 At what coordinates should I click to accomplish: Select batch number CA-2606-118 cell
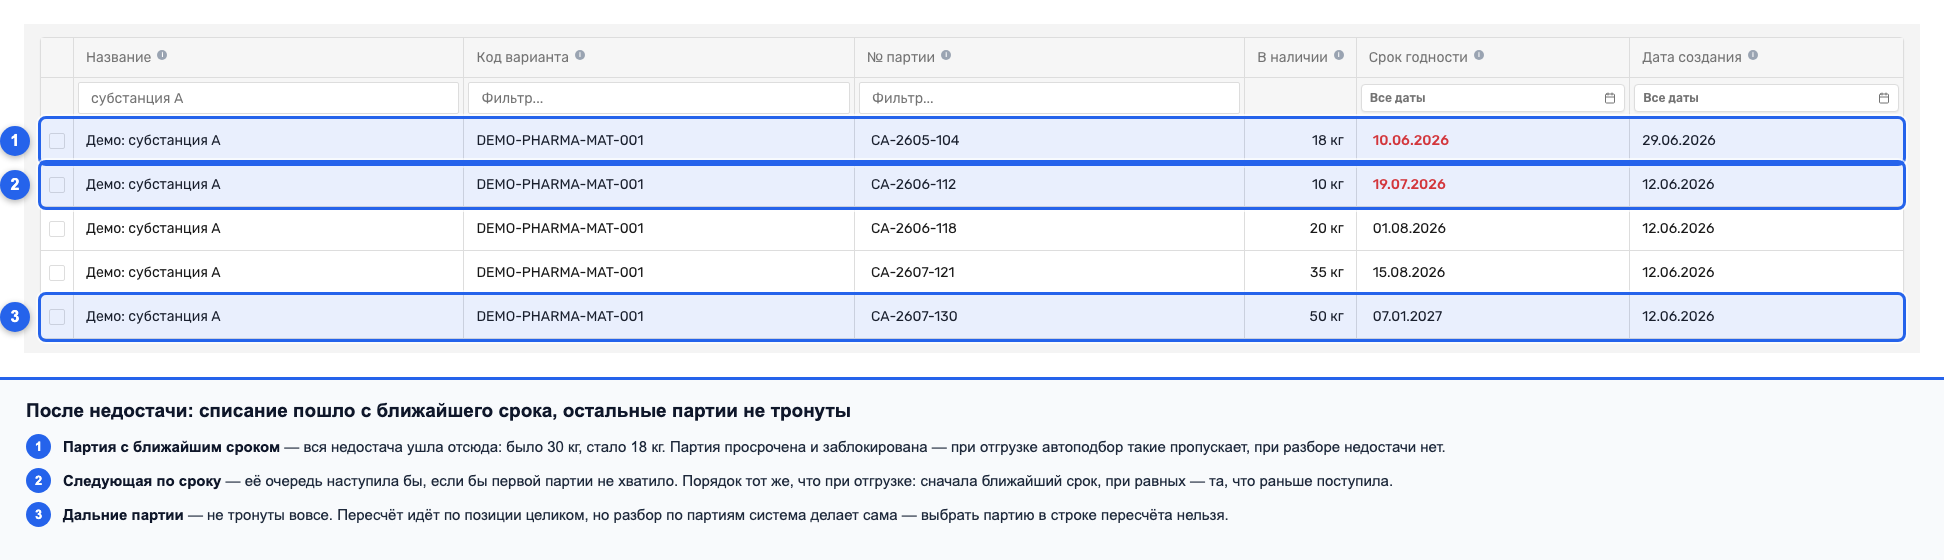point(914,228)
